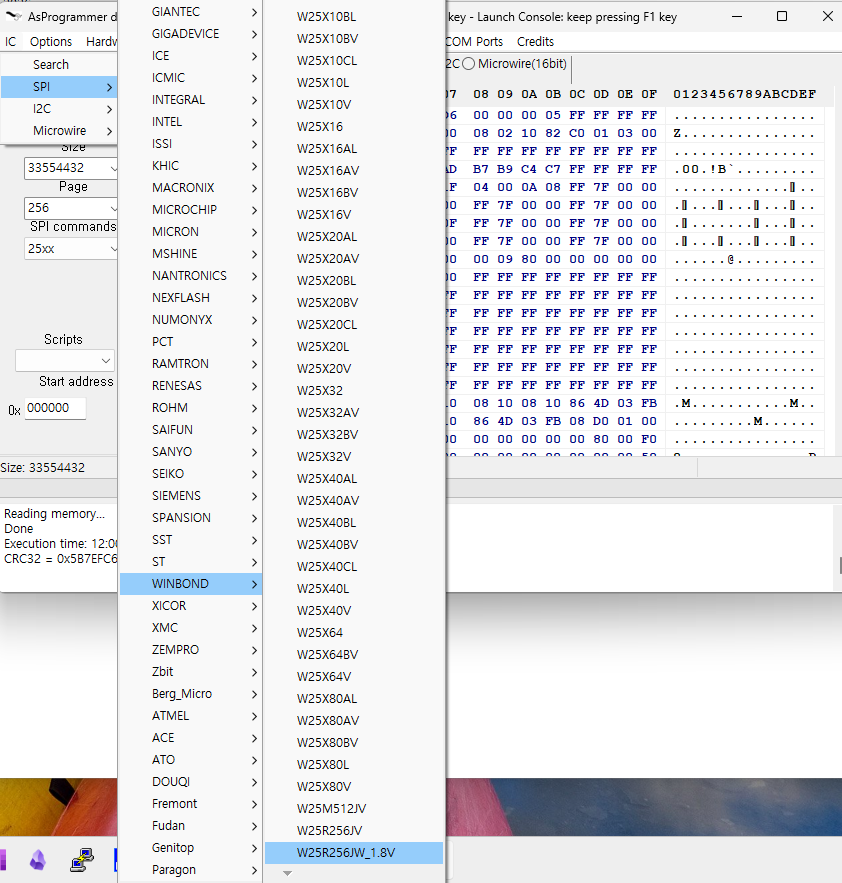Select chip W25R256JW_1.8V

coord(354,853)
